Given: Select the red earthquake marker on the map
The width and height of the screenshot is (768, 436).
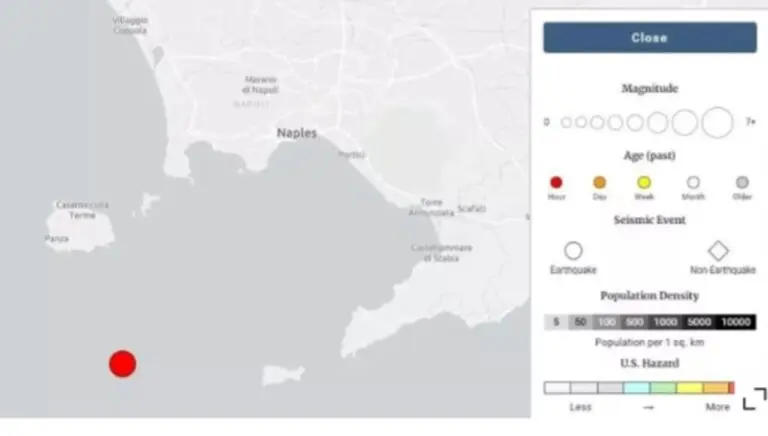Looking at the screenshot, I should point(122,364).
